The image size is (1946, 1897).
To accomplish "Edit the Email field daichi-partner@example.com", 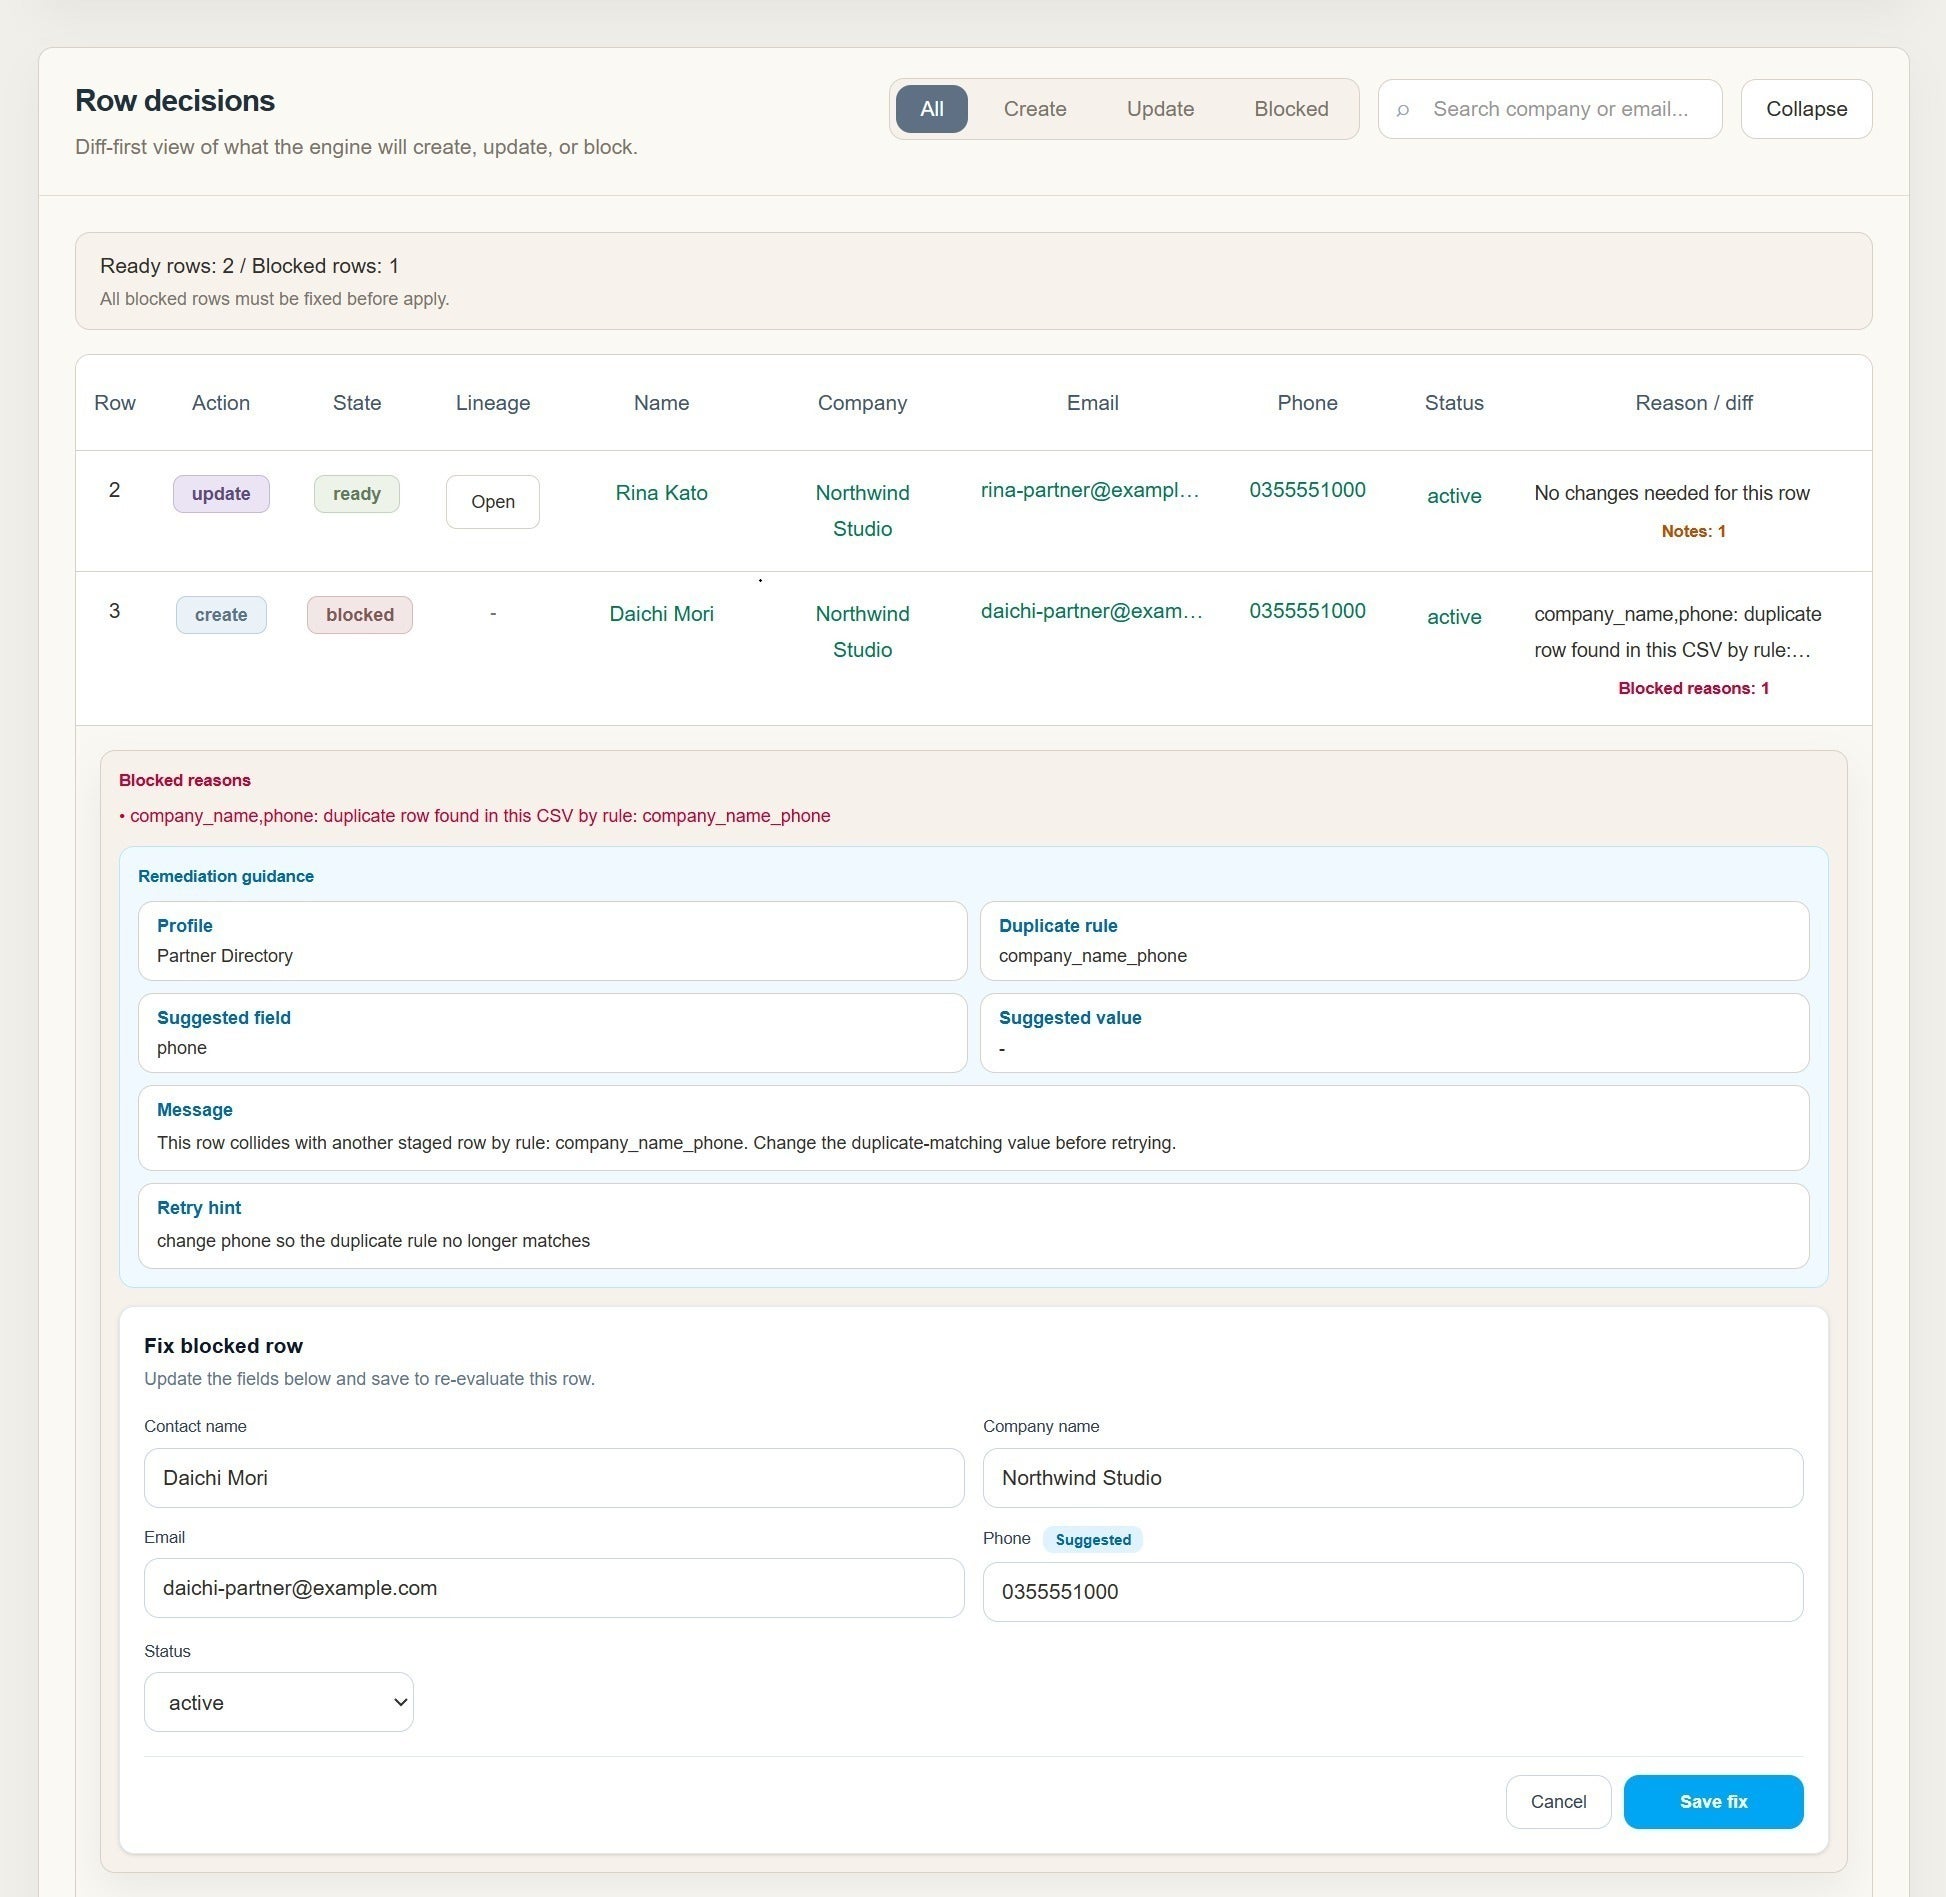I will click(553, 1588).
